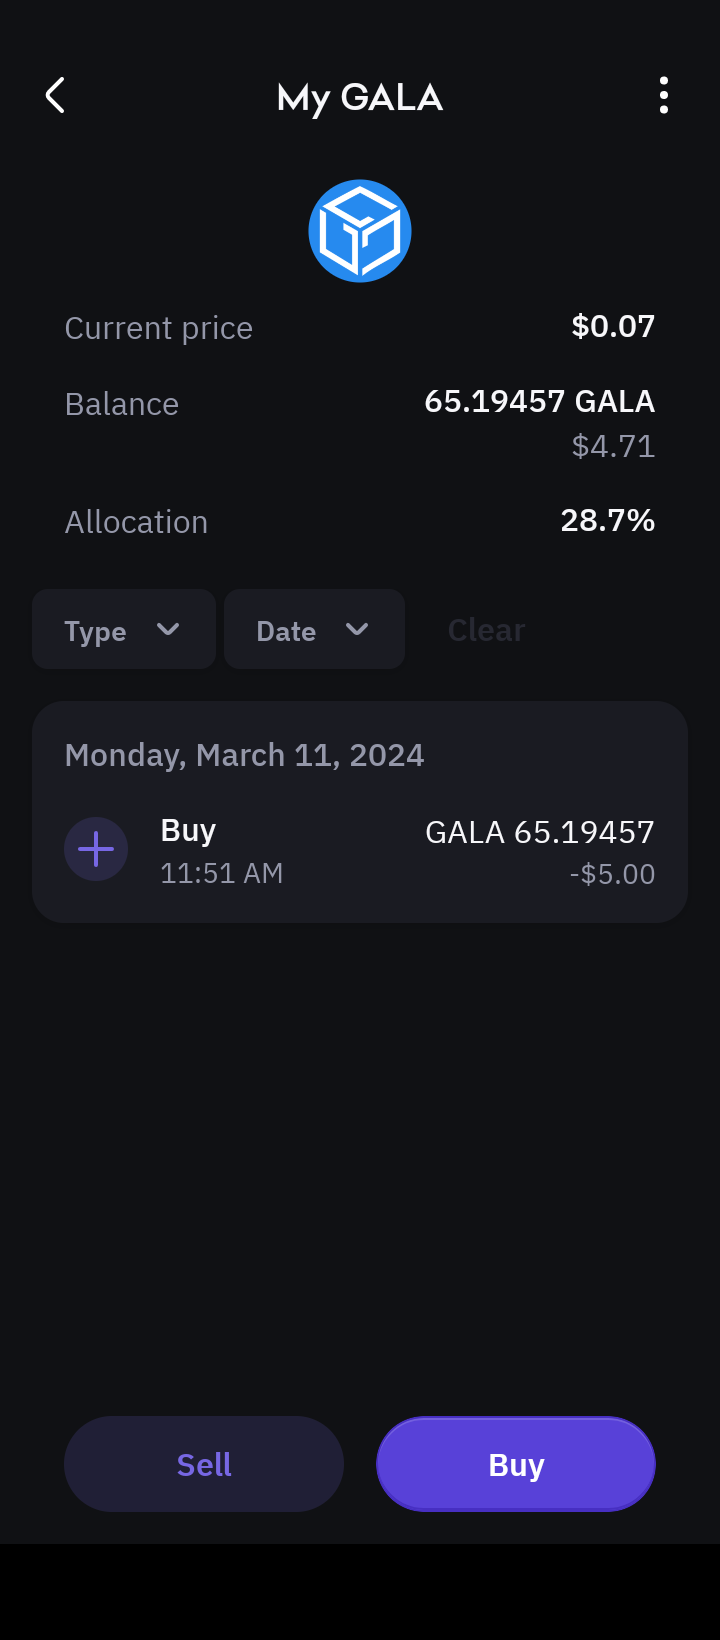The width and height of the screenshot is (720, 1640).
Task: Click the chevron beside Type filter
Action: [x=168, y=629]
